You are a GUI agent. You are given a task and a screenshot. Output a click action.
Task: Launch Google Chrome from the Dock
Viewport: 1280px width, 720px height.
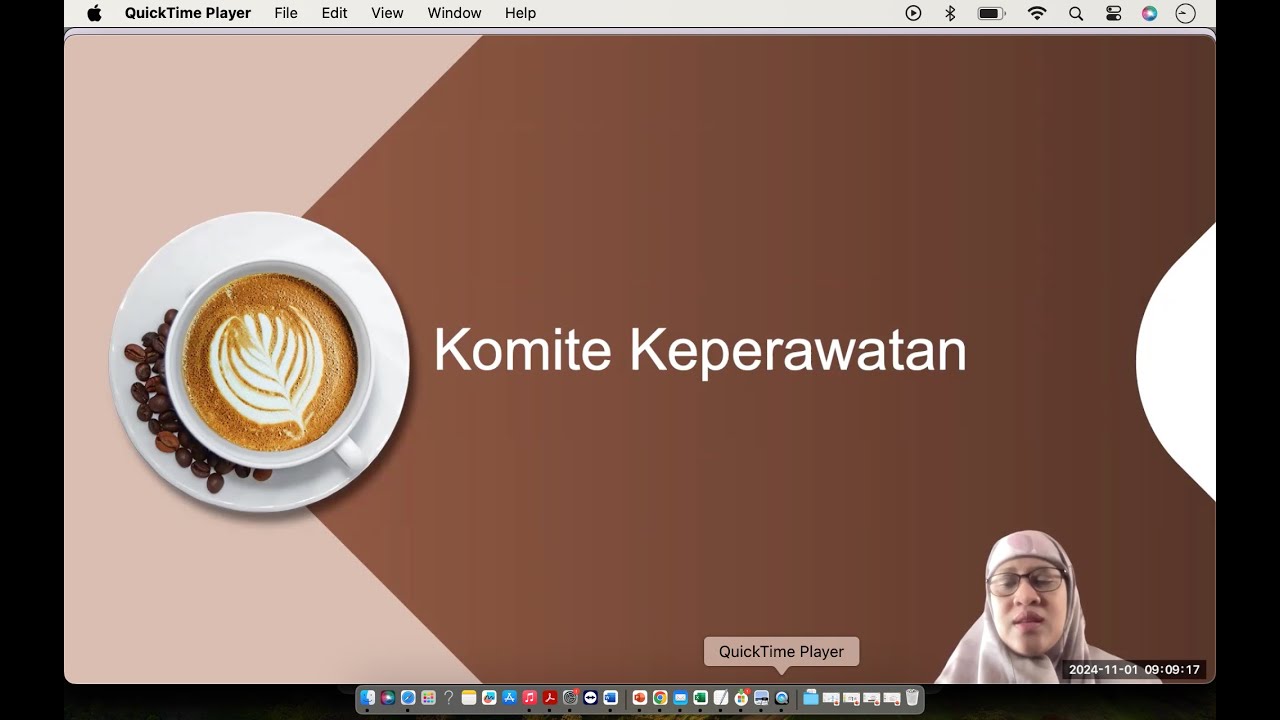pos(660,698)
